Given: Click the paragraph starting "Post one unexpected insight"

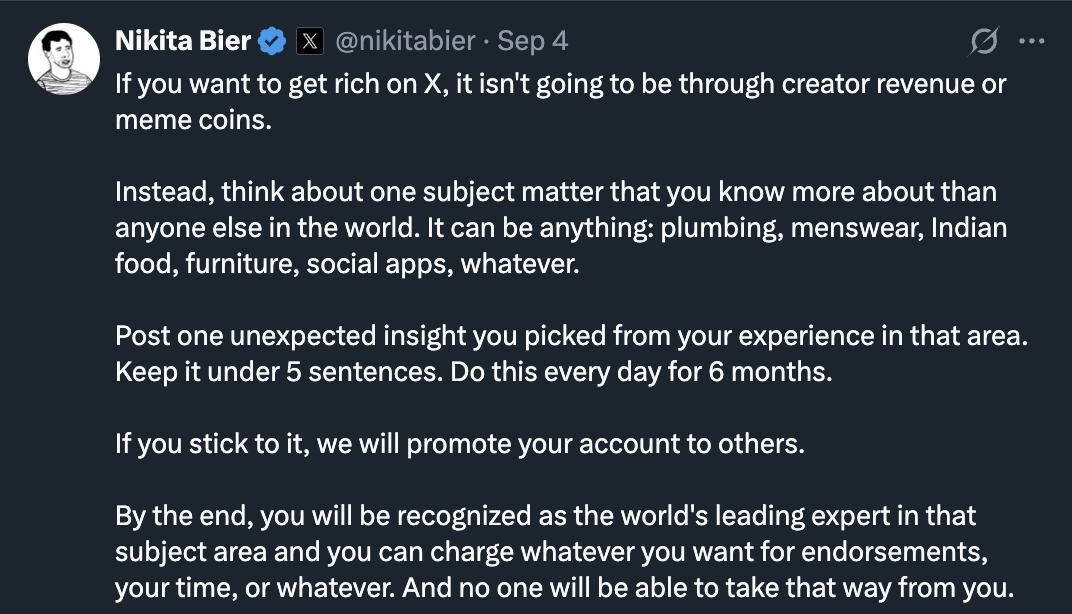Looking at the screenshot, I should click(570, 352).
